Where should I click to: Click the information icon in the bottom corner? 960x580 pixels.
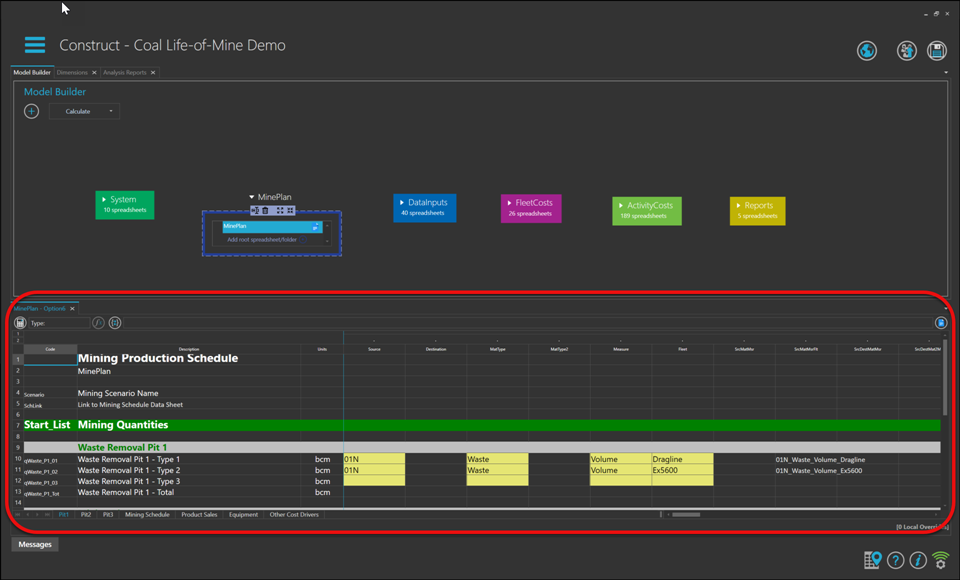click(x=918, y=560)
